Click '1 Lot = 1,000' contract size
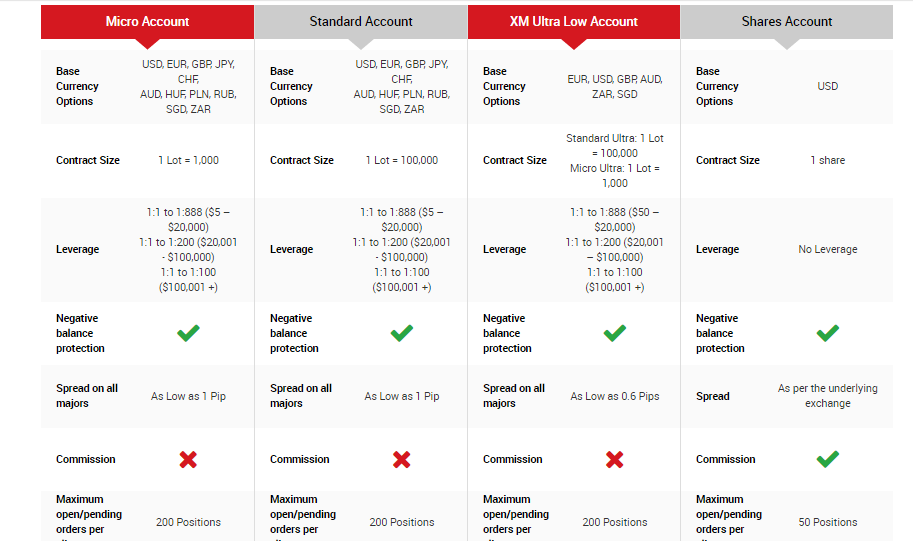This screenshot has width=913, height=541. coord(188,160)
